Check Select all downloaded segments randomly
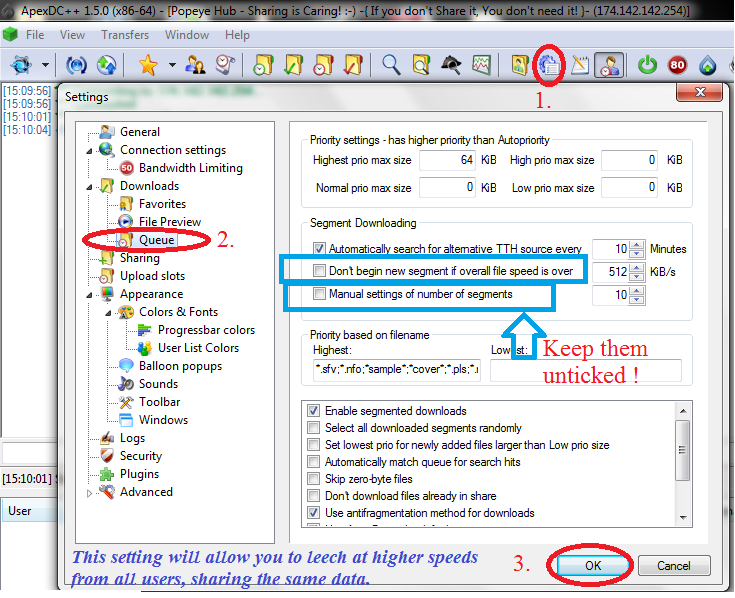The height and width of the screenshot is (598, 735). point(313,427)
